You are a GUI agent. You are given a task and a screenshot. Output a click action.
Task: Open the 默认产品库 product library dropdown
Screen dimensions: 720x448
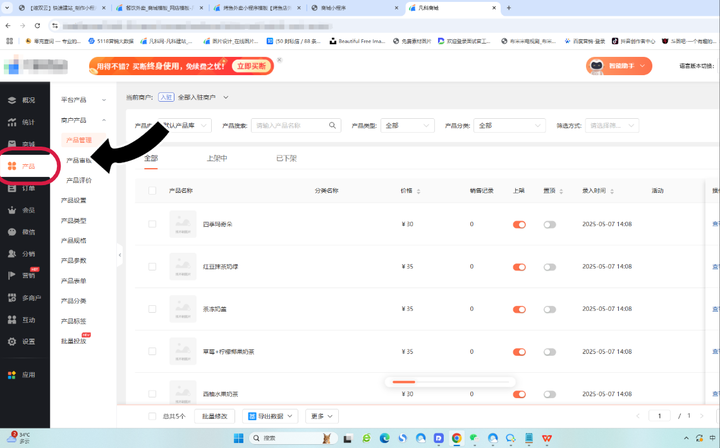(184, 125)
